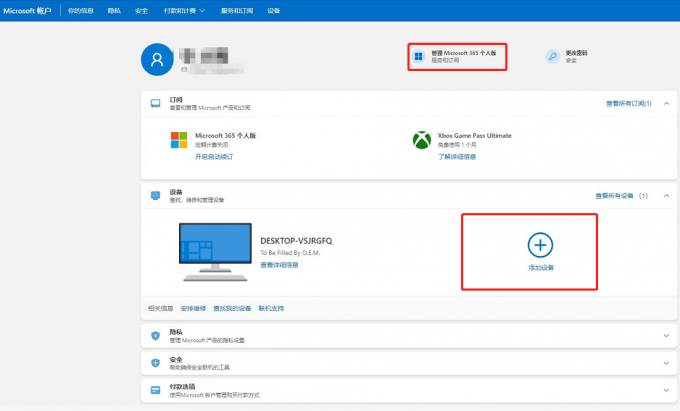Click 了解详细信息 under Xbox Game Pass
680x411 pixels.
click(457, 157)
